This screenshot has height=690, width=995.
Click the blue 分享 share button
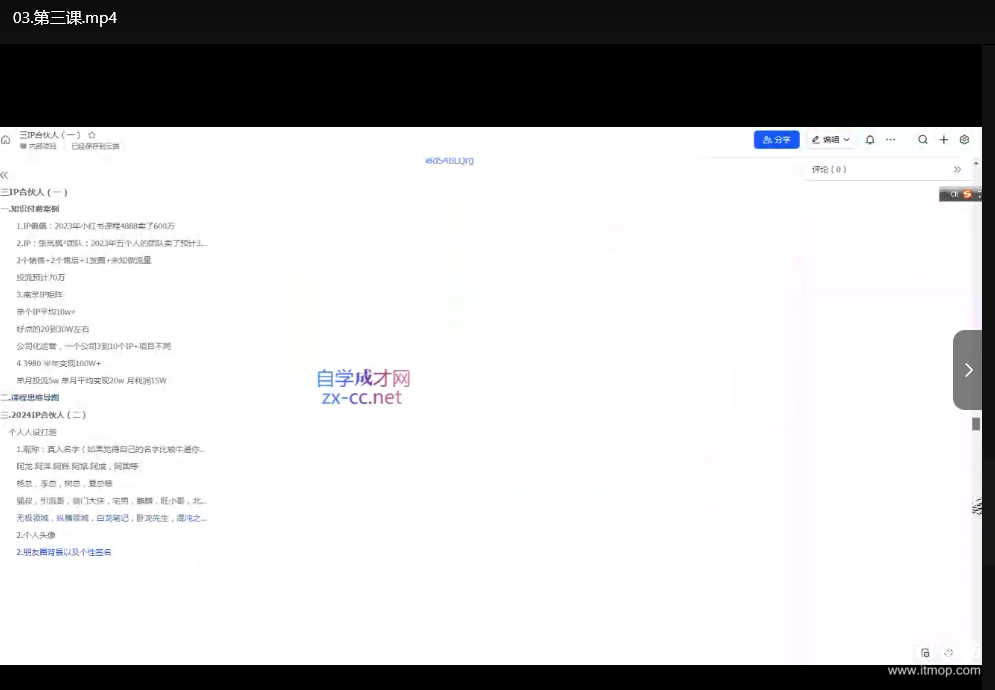point(776,140)
